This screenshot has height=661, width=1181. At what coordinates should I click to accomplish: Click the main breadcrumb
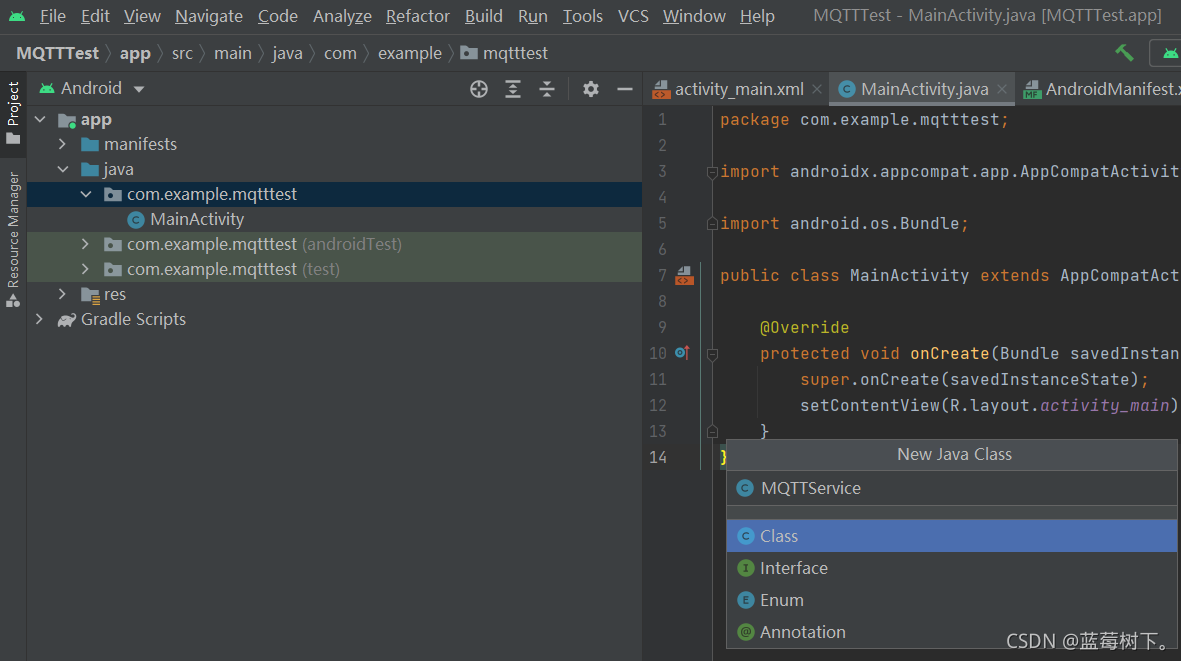tap(233, 53)
